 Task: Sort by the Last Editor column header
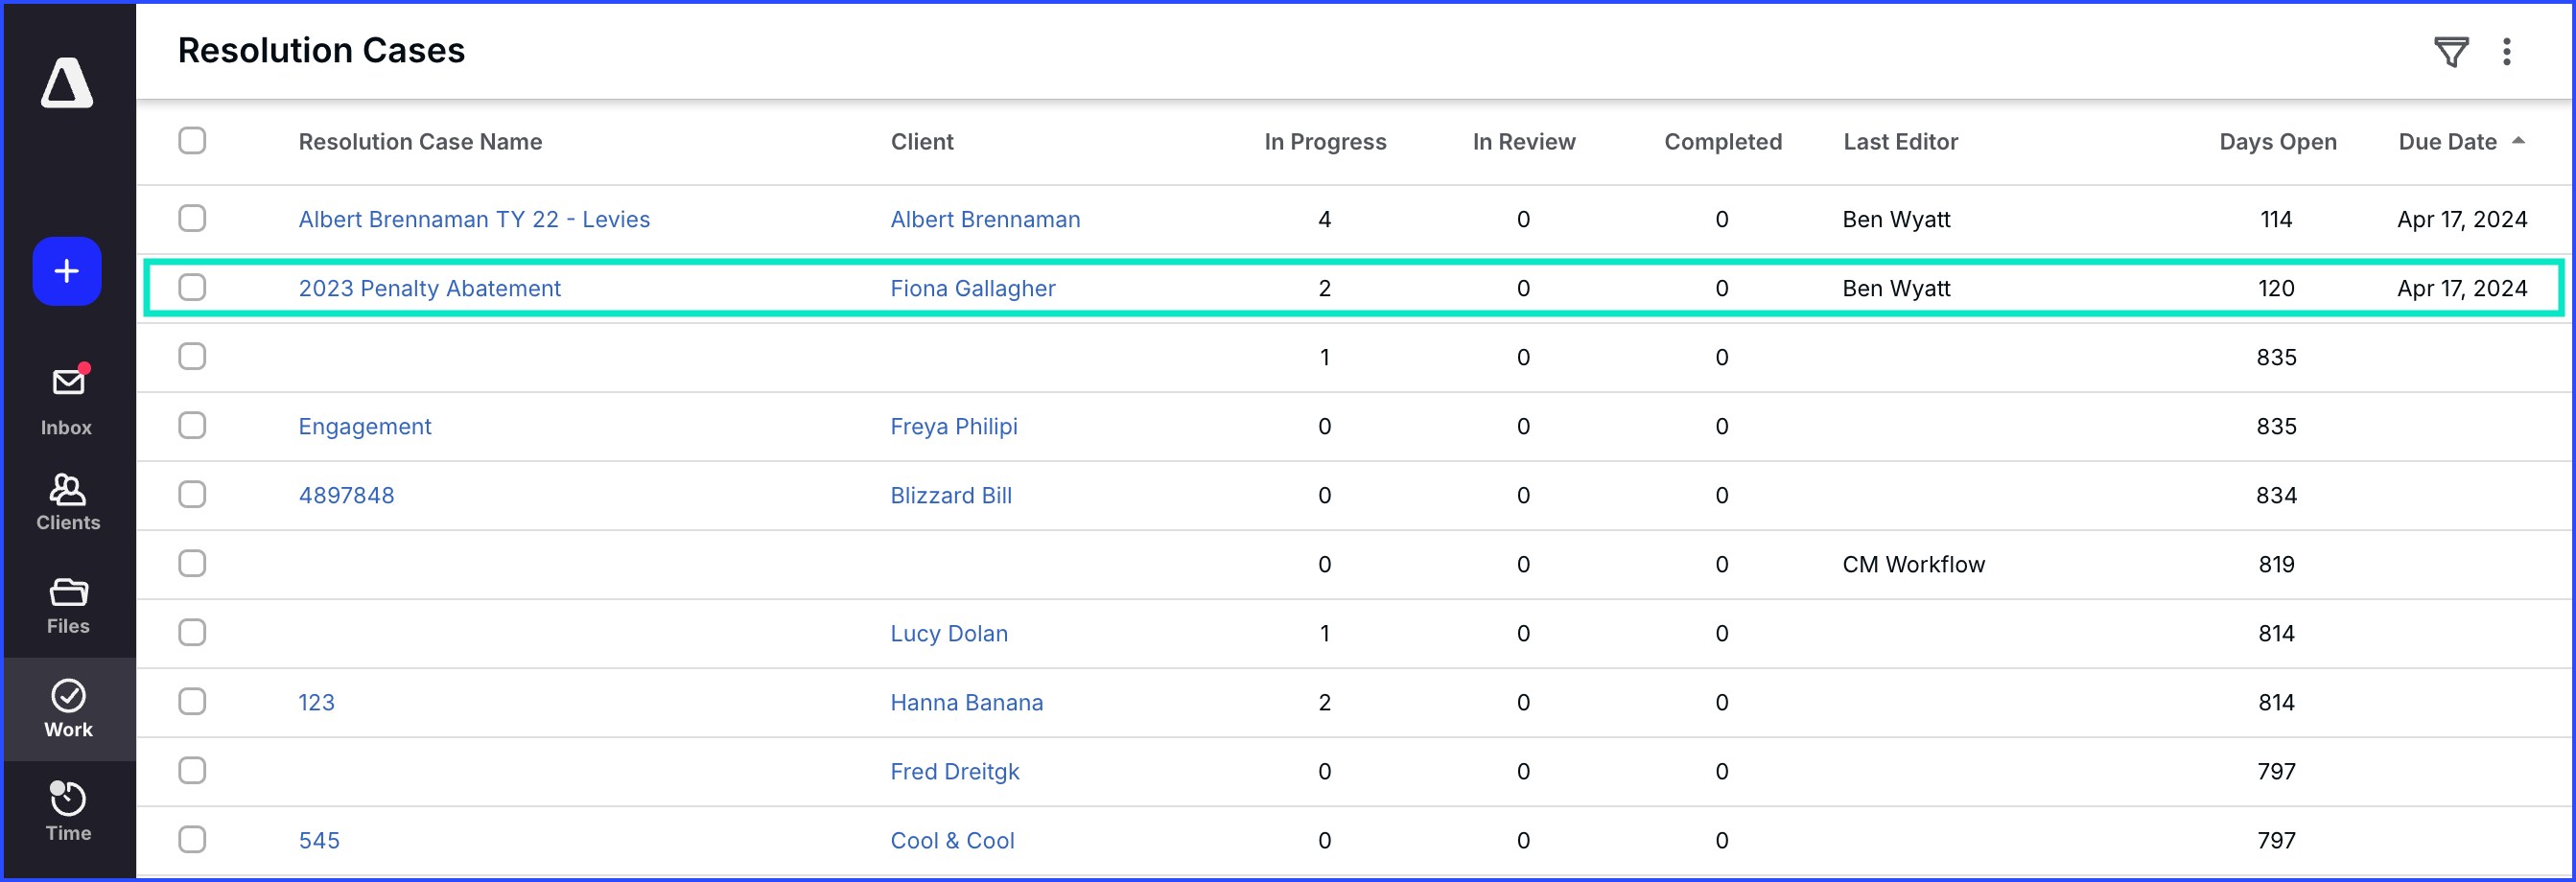(x=1900, y=142)
